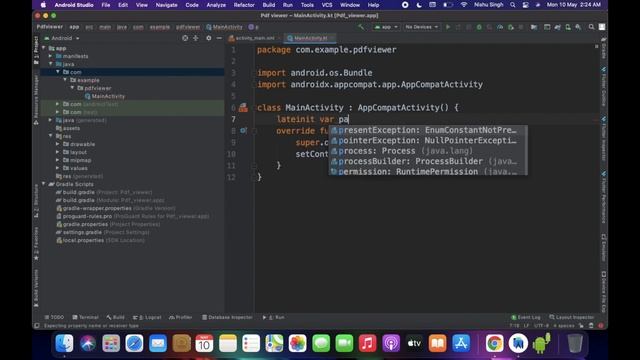Open the Event Log
The width and height of the screenshot is (640, 360).
pos(526,317)
